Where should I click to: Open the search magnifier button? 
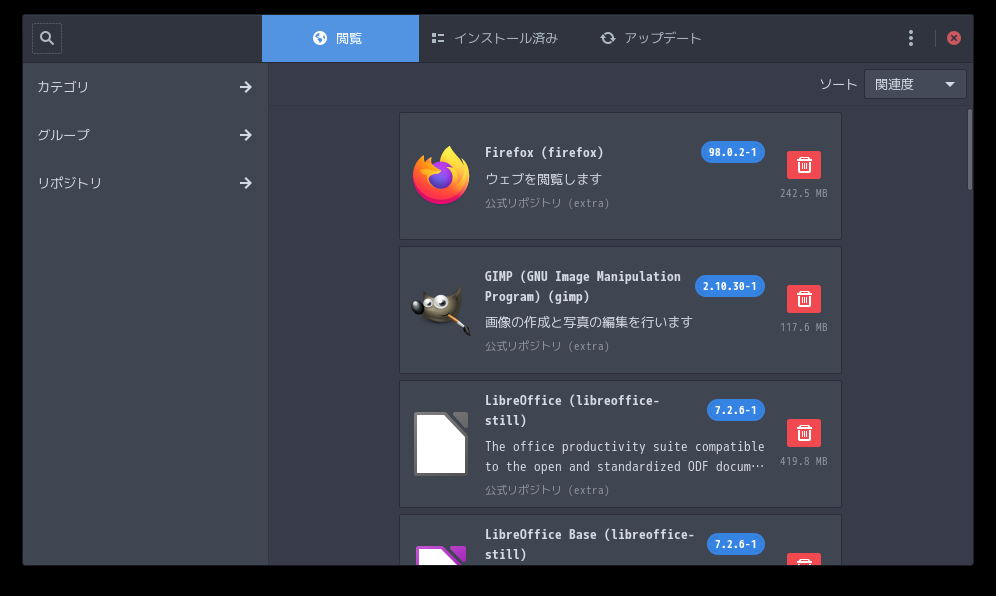(47, 38)
